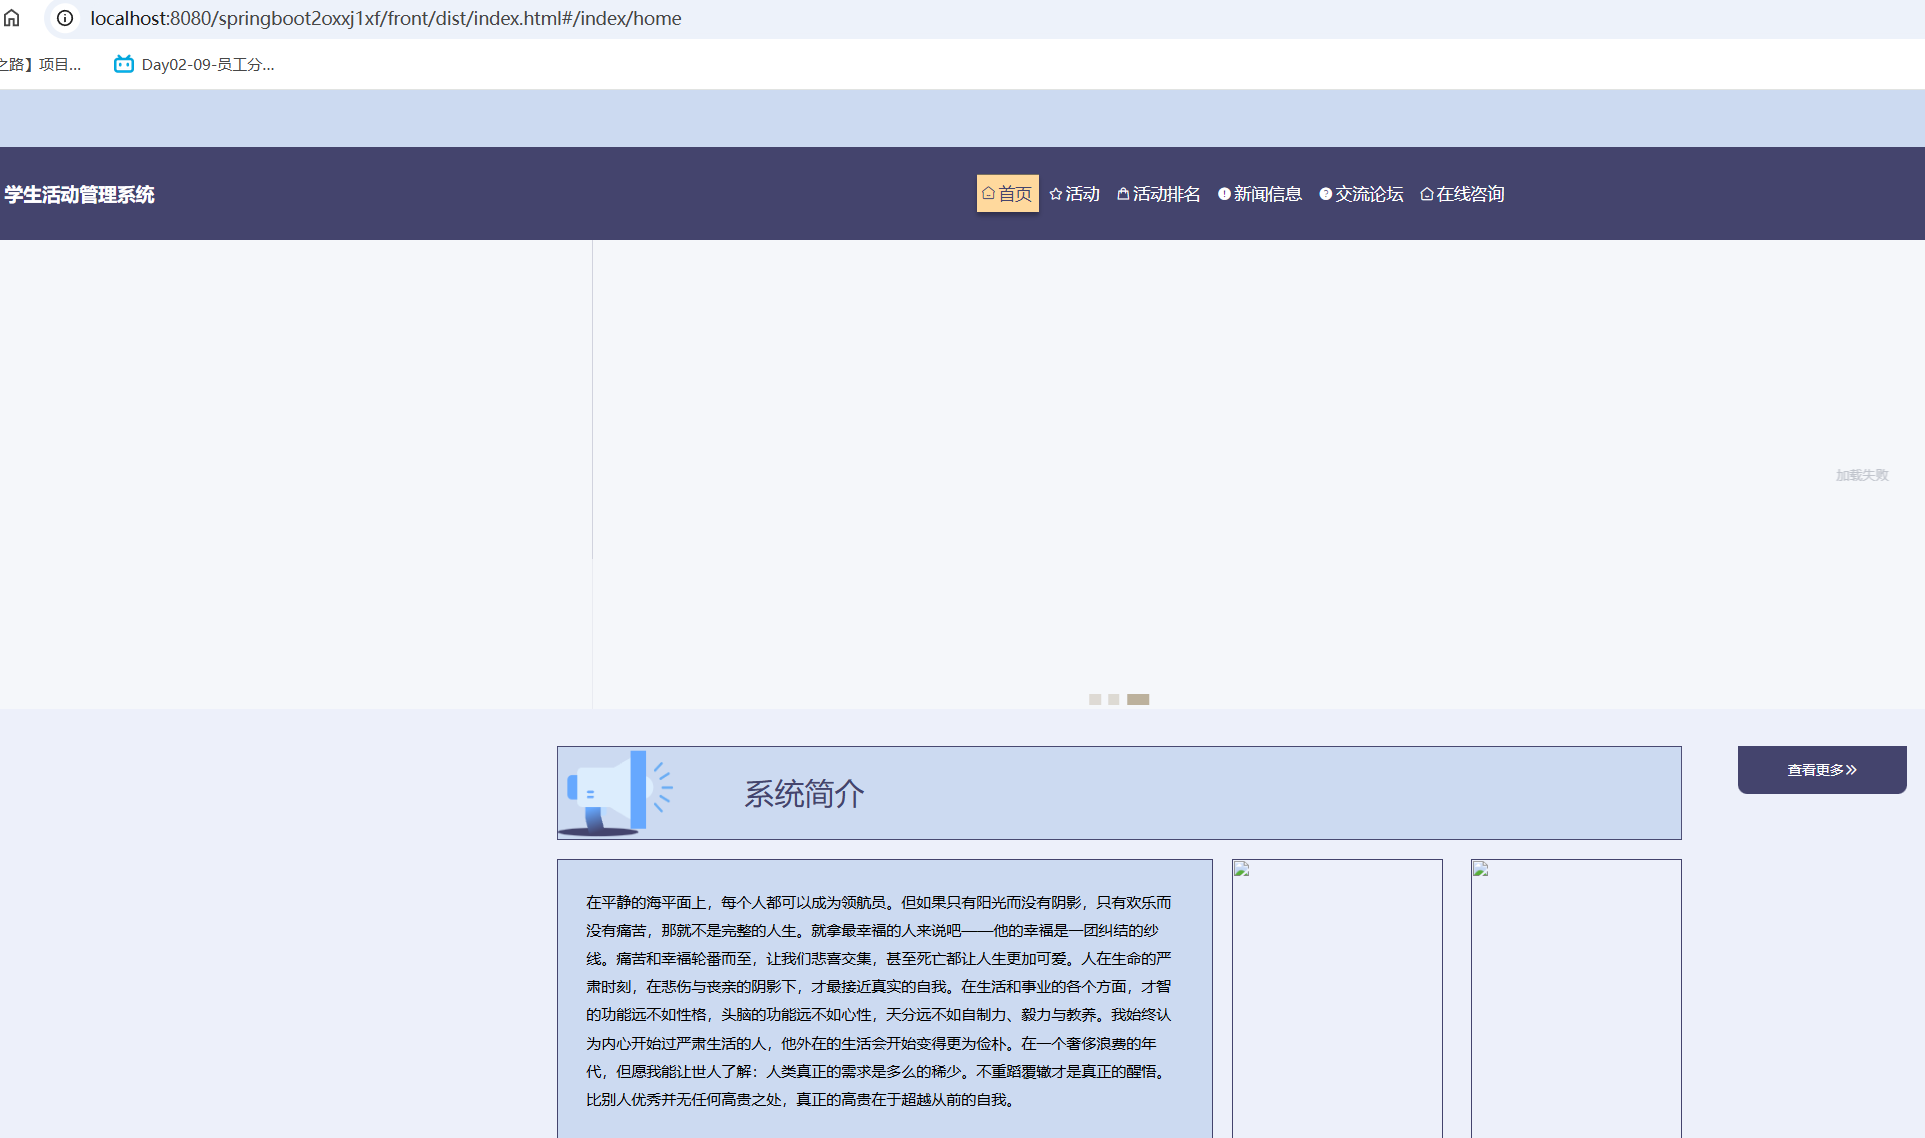Screen dimensions: 1925x1138
Task: Select the active third carousel indicator
Action: point(1138,699)
